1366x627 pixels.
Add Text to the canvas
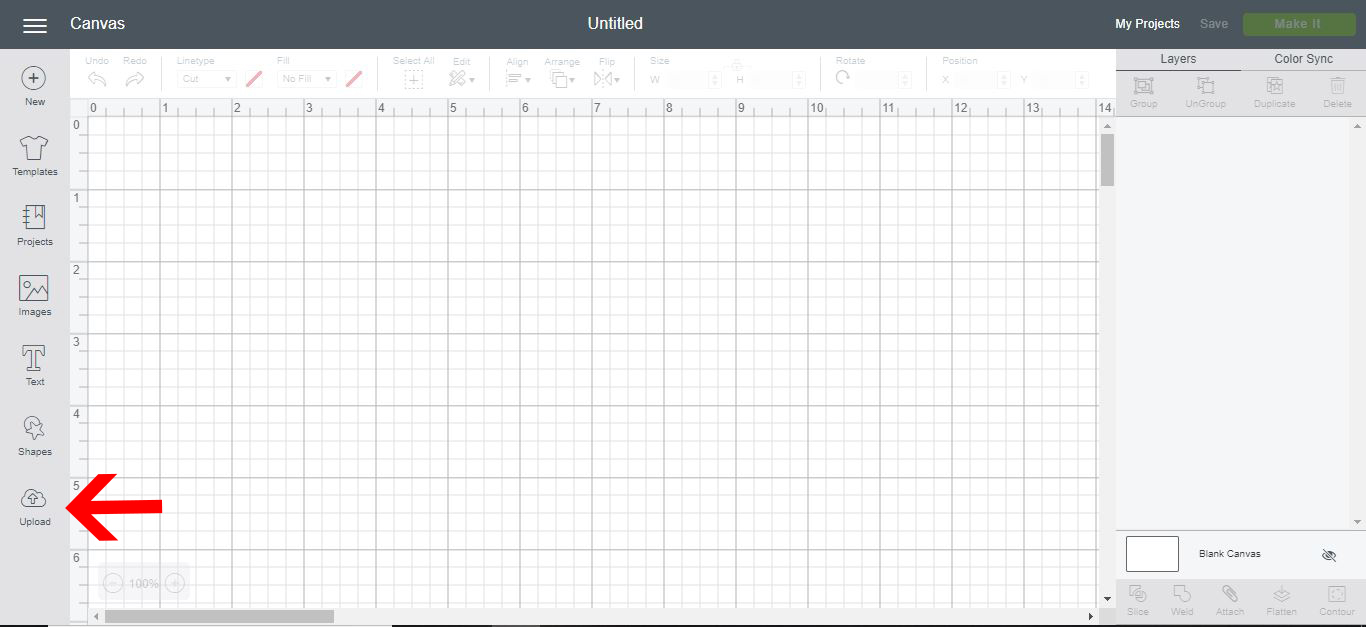[x=34, y=366]
